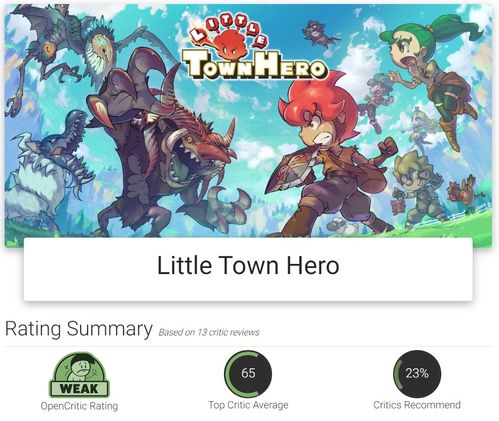
Task: Click the Little Town Hero logo in banner
Action: pos(253,51)
